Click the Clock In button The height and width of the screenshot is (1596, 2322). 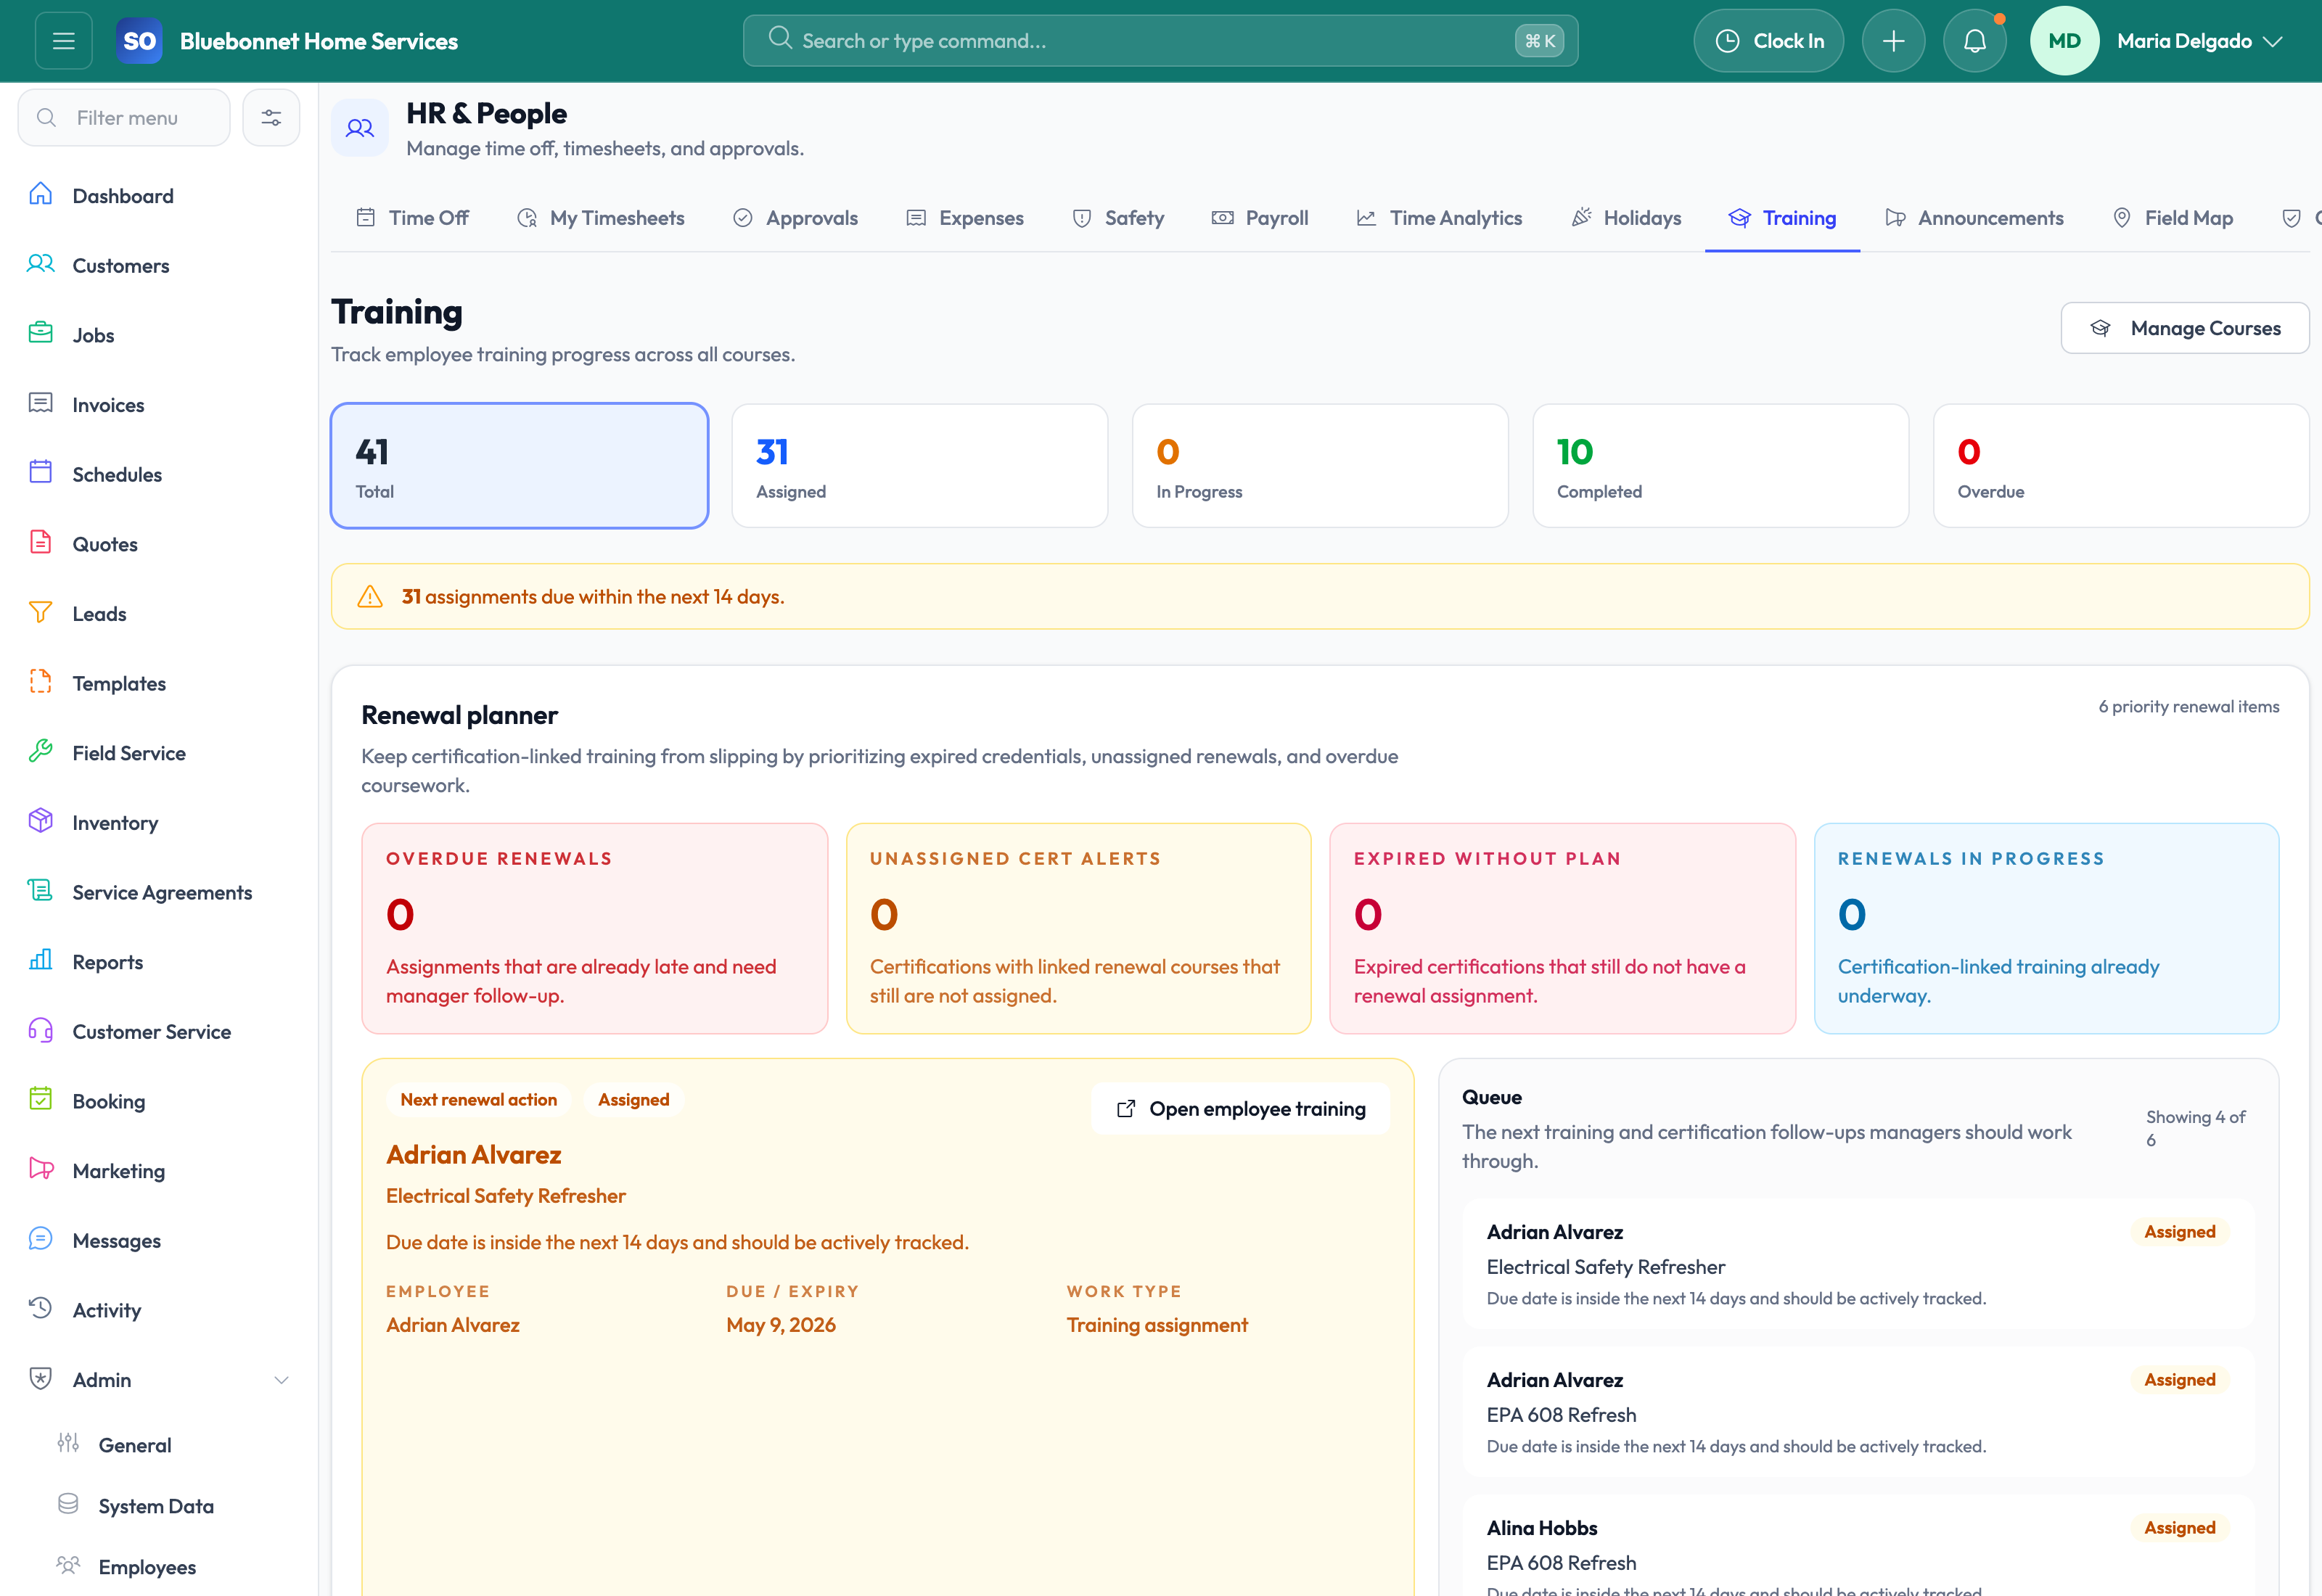(1769, 41)
